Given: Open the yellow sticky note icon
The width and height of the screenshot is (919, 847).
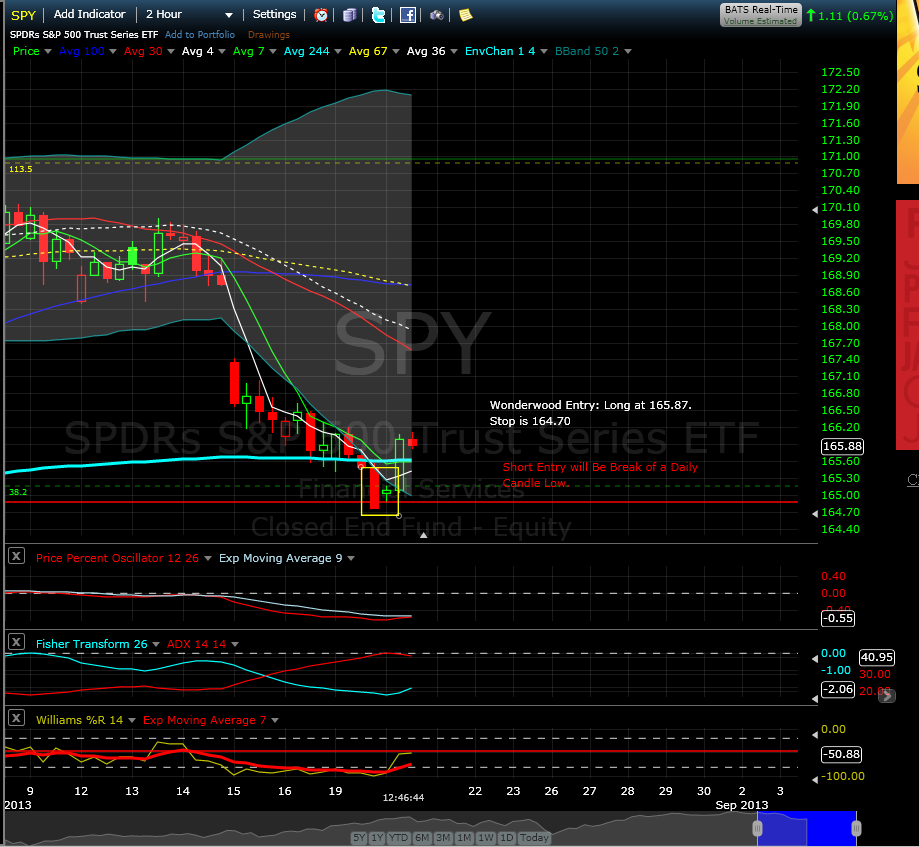Looking at the screenshot, I should coord(465,15).
